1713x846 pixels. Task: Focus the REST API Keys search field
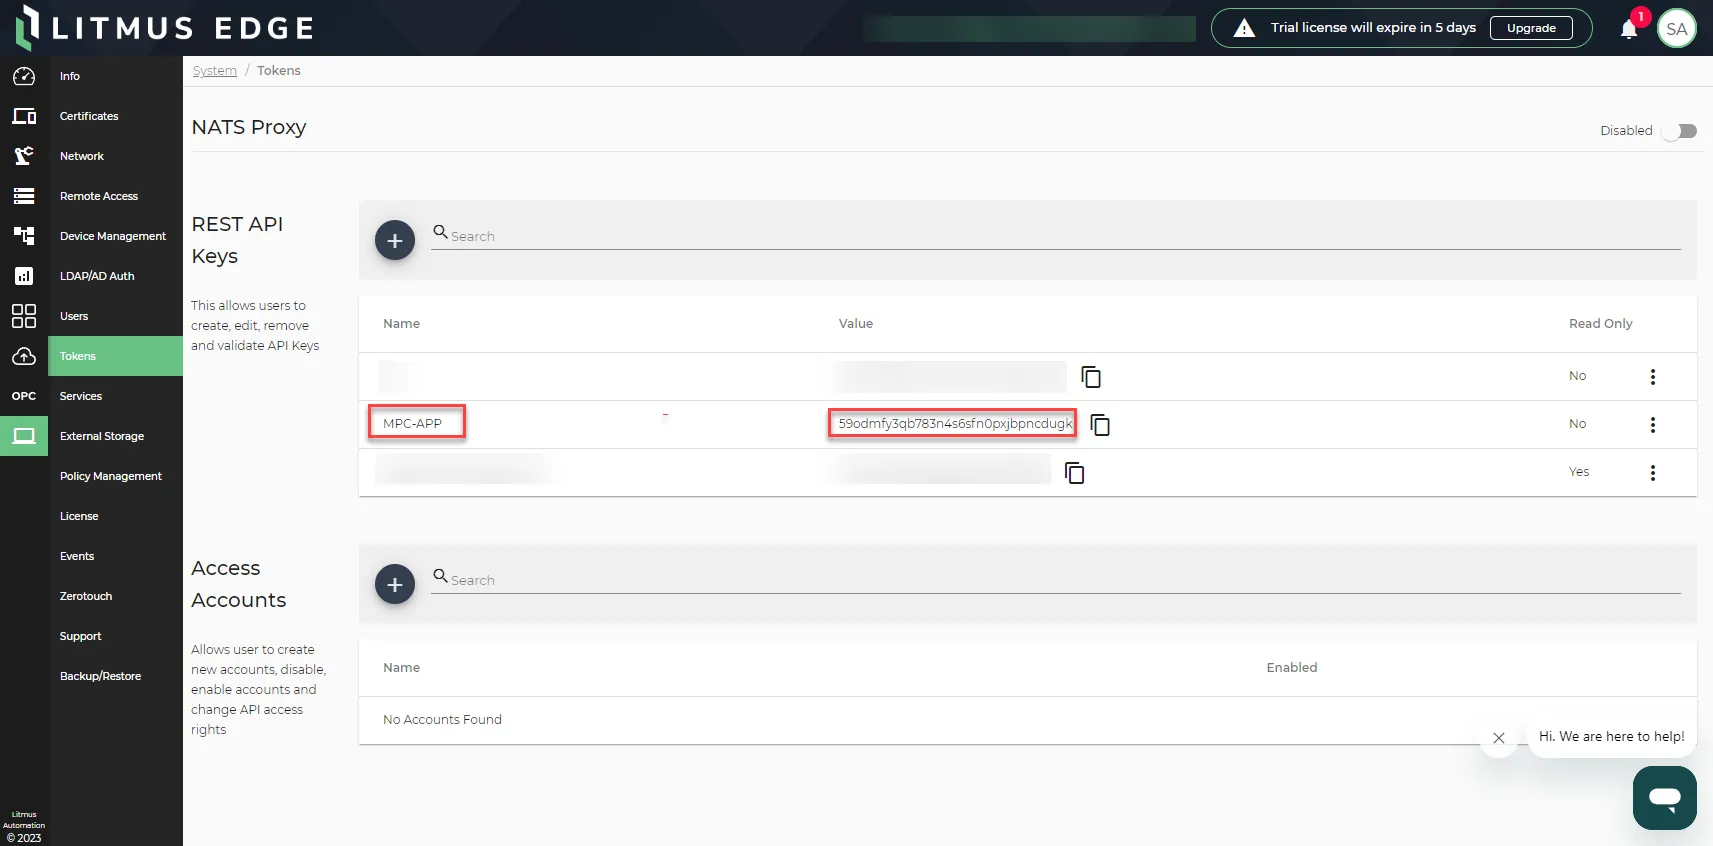(x=1056, y=236)
